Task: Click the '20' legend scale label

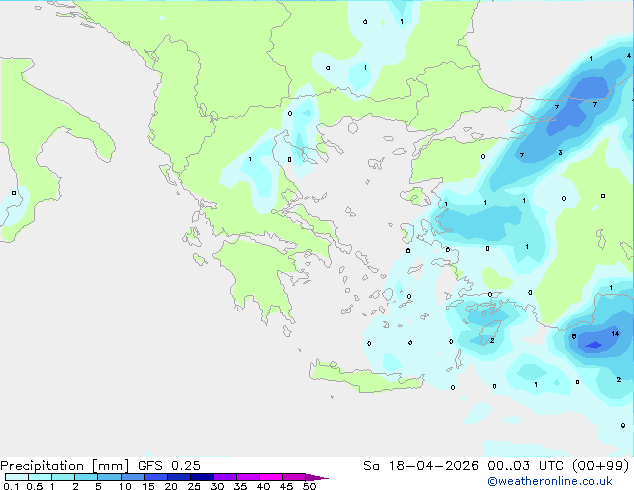Action: click(171, 486)
